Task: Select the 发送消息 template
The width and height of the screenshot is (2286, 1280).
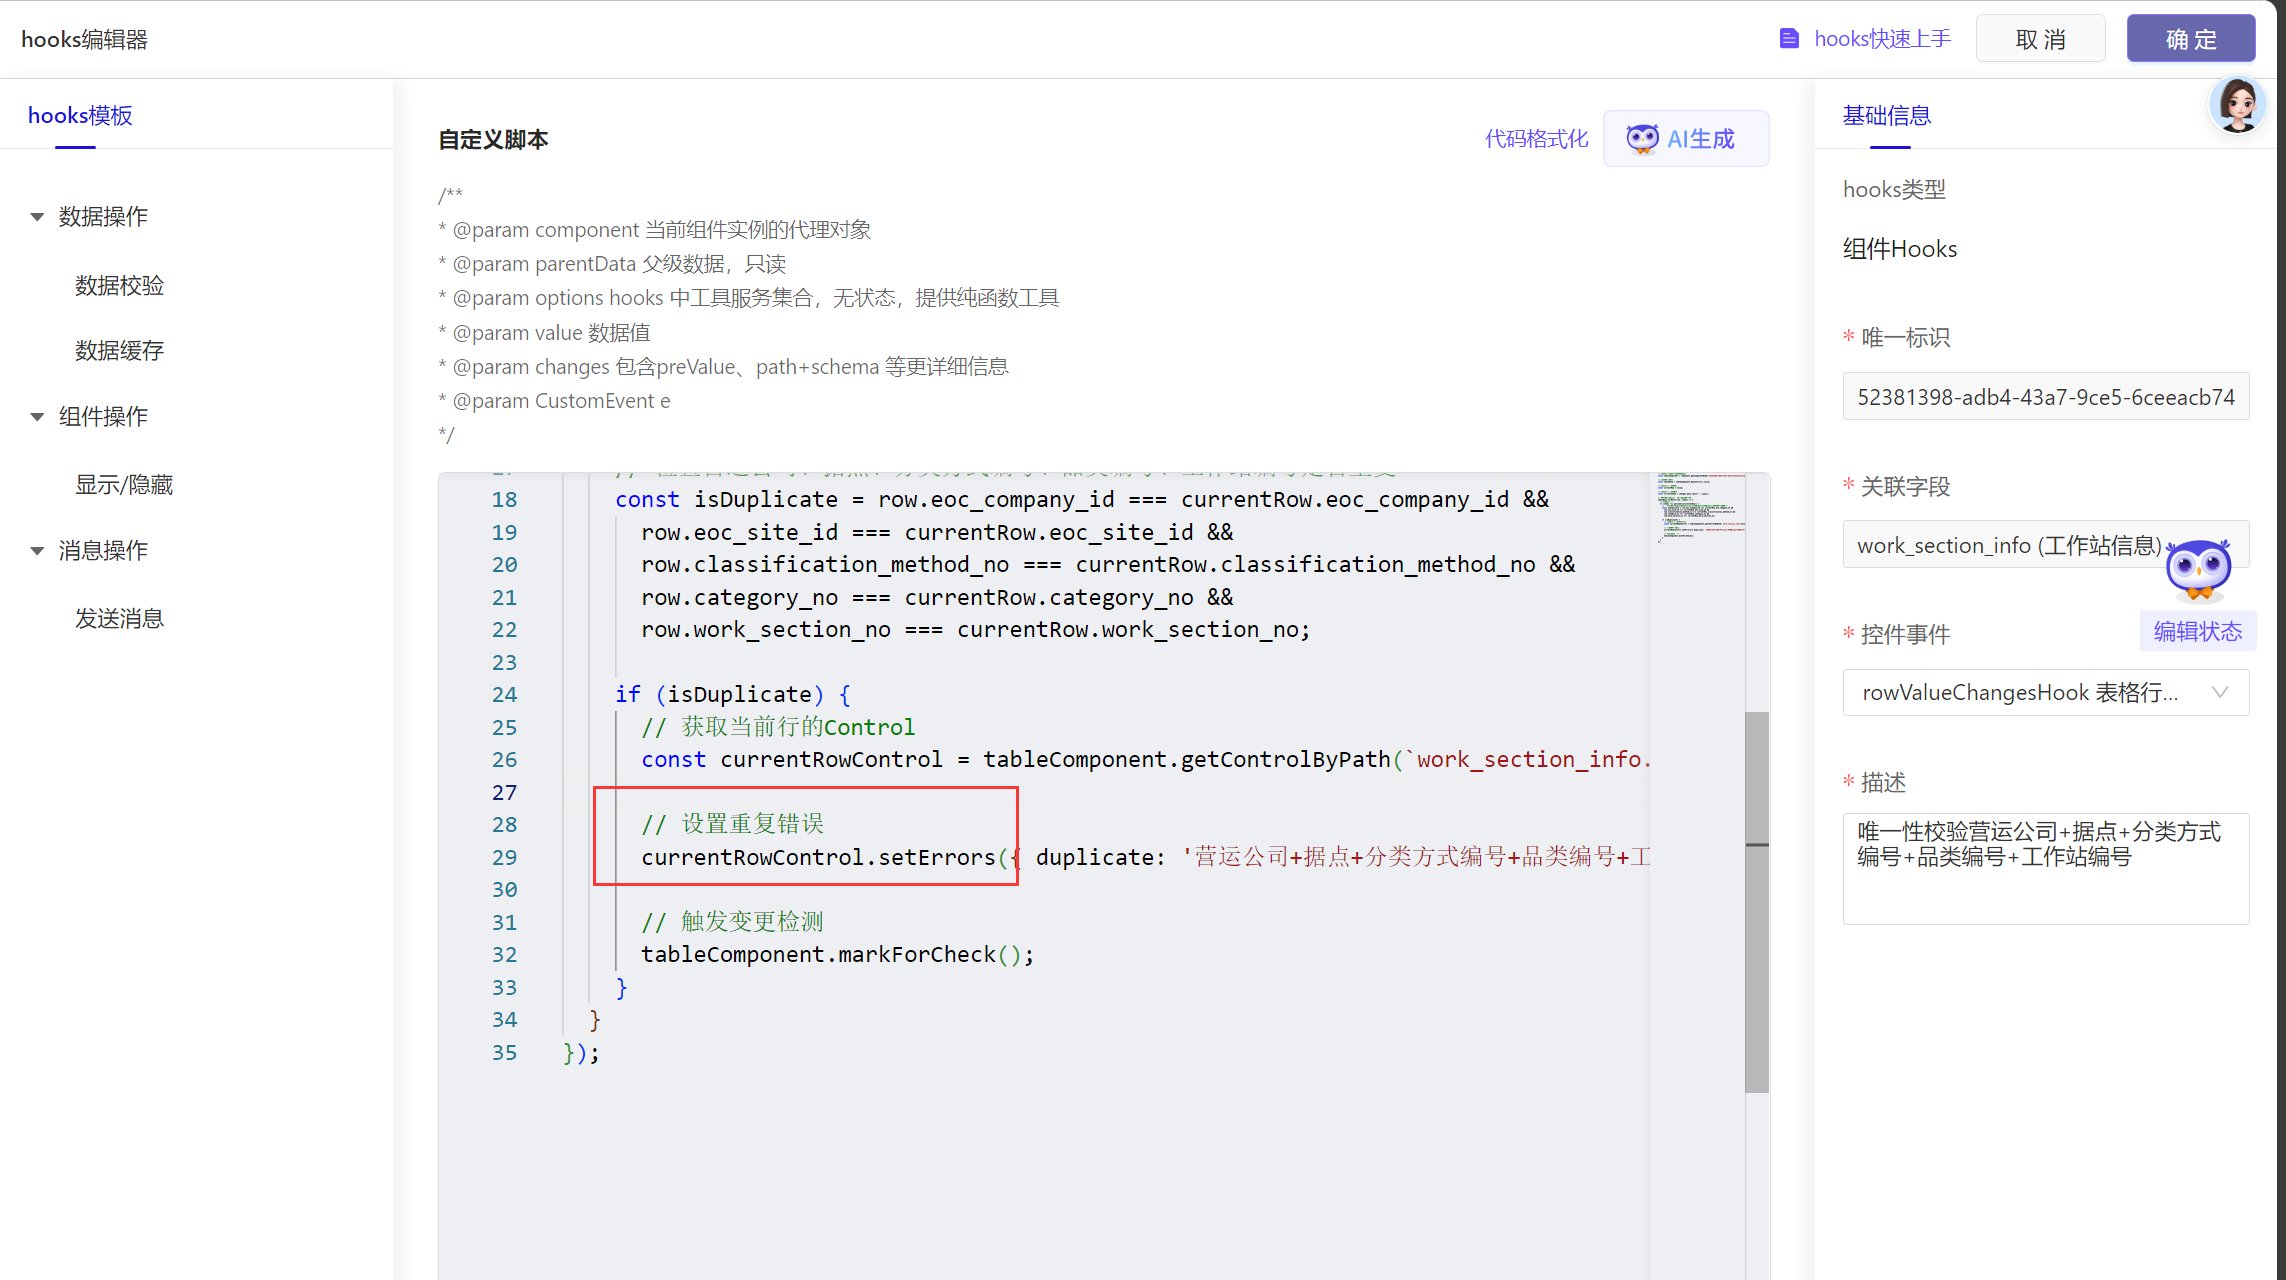Action: [x=119, y=619]
